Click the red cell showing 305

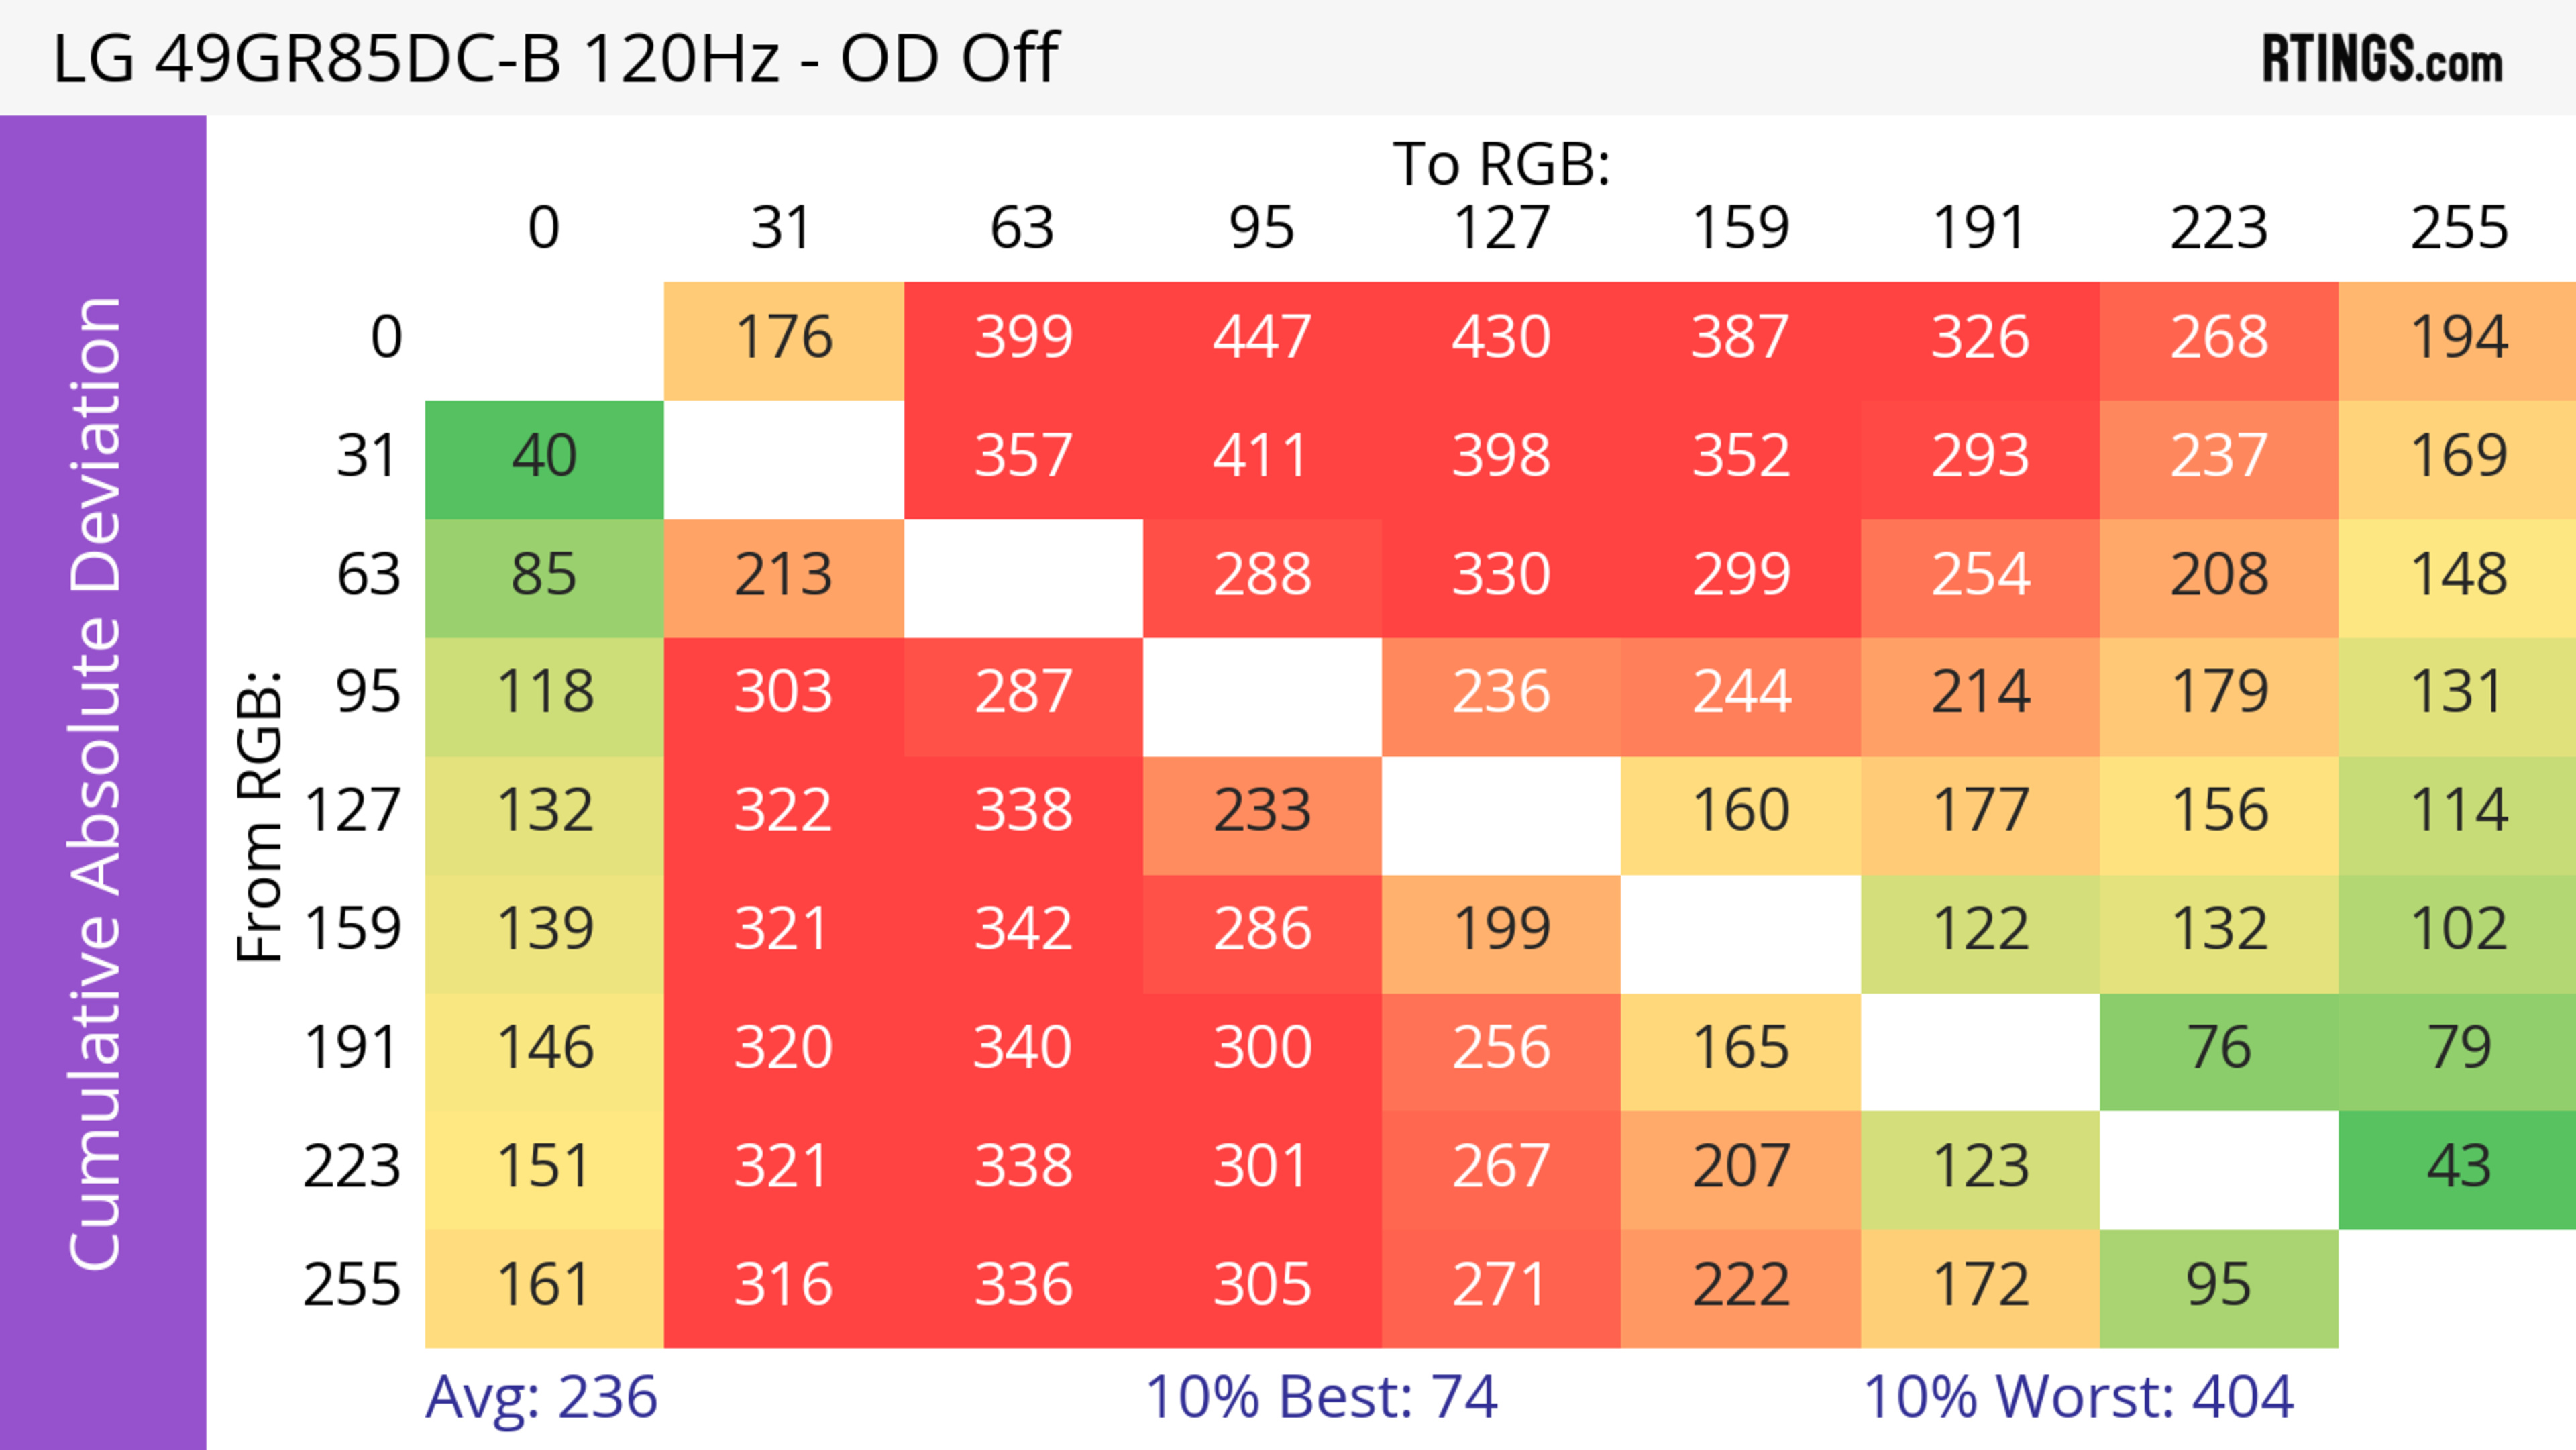(1262, 1286)
